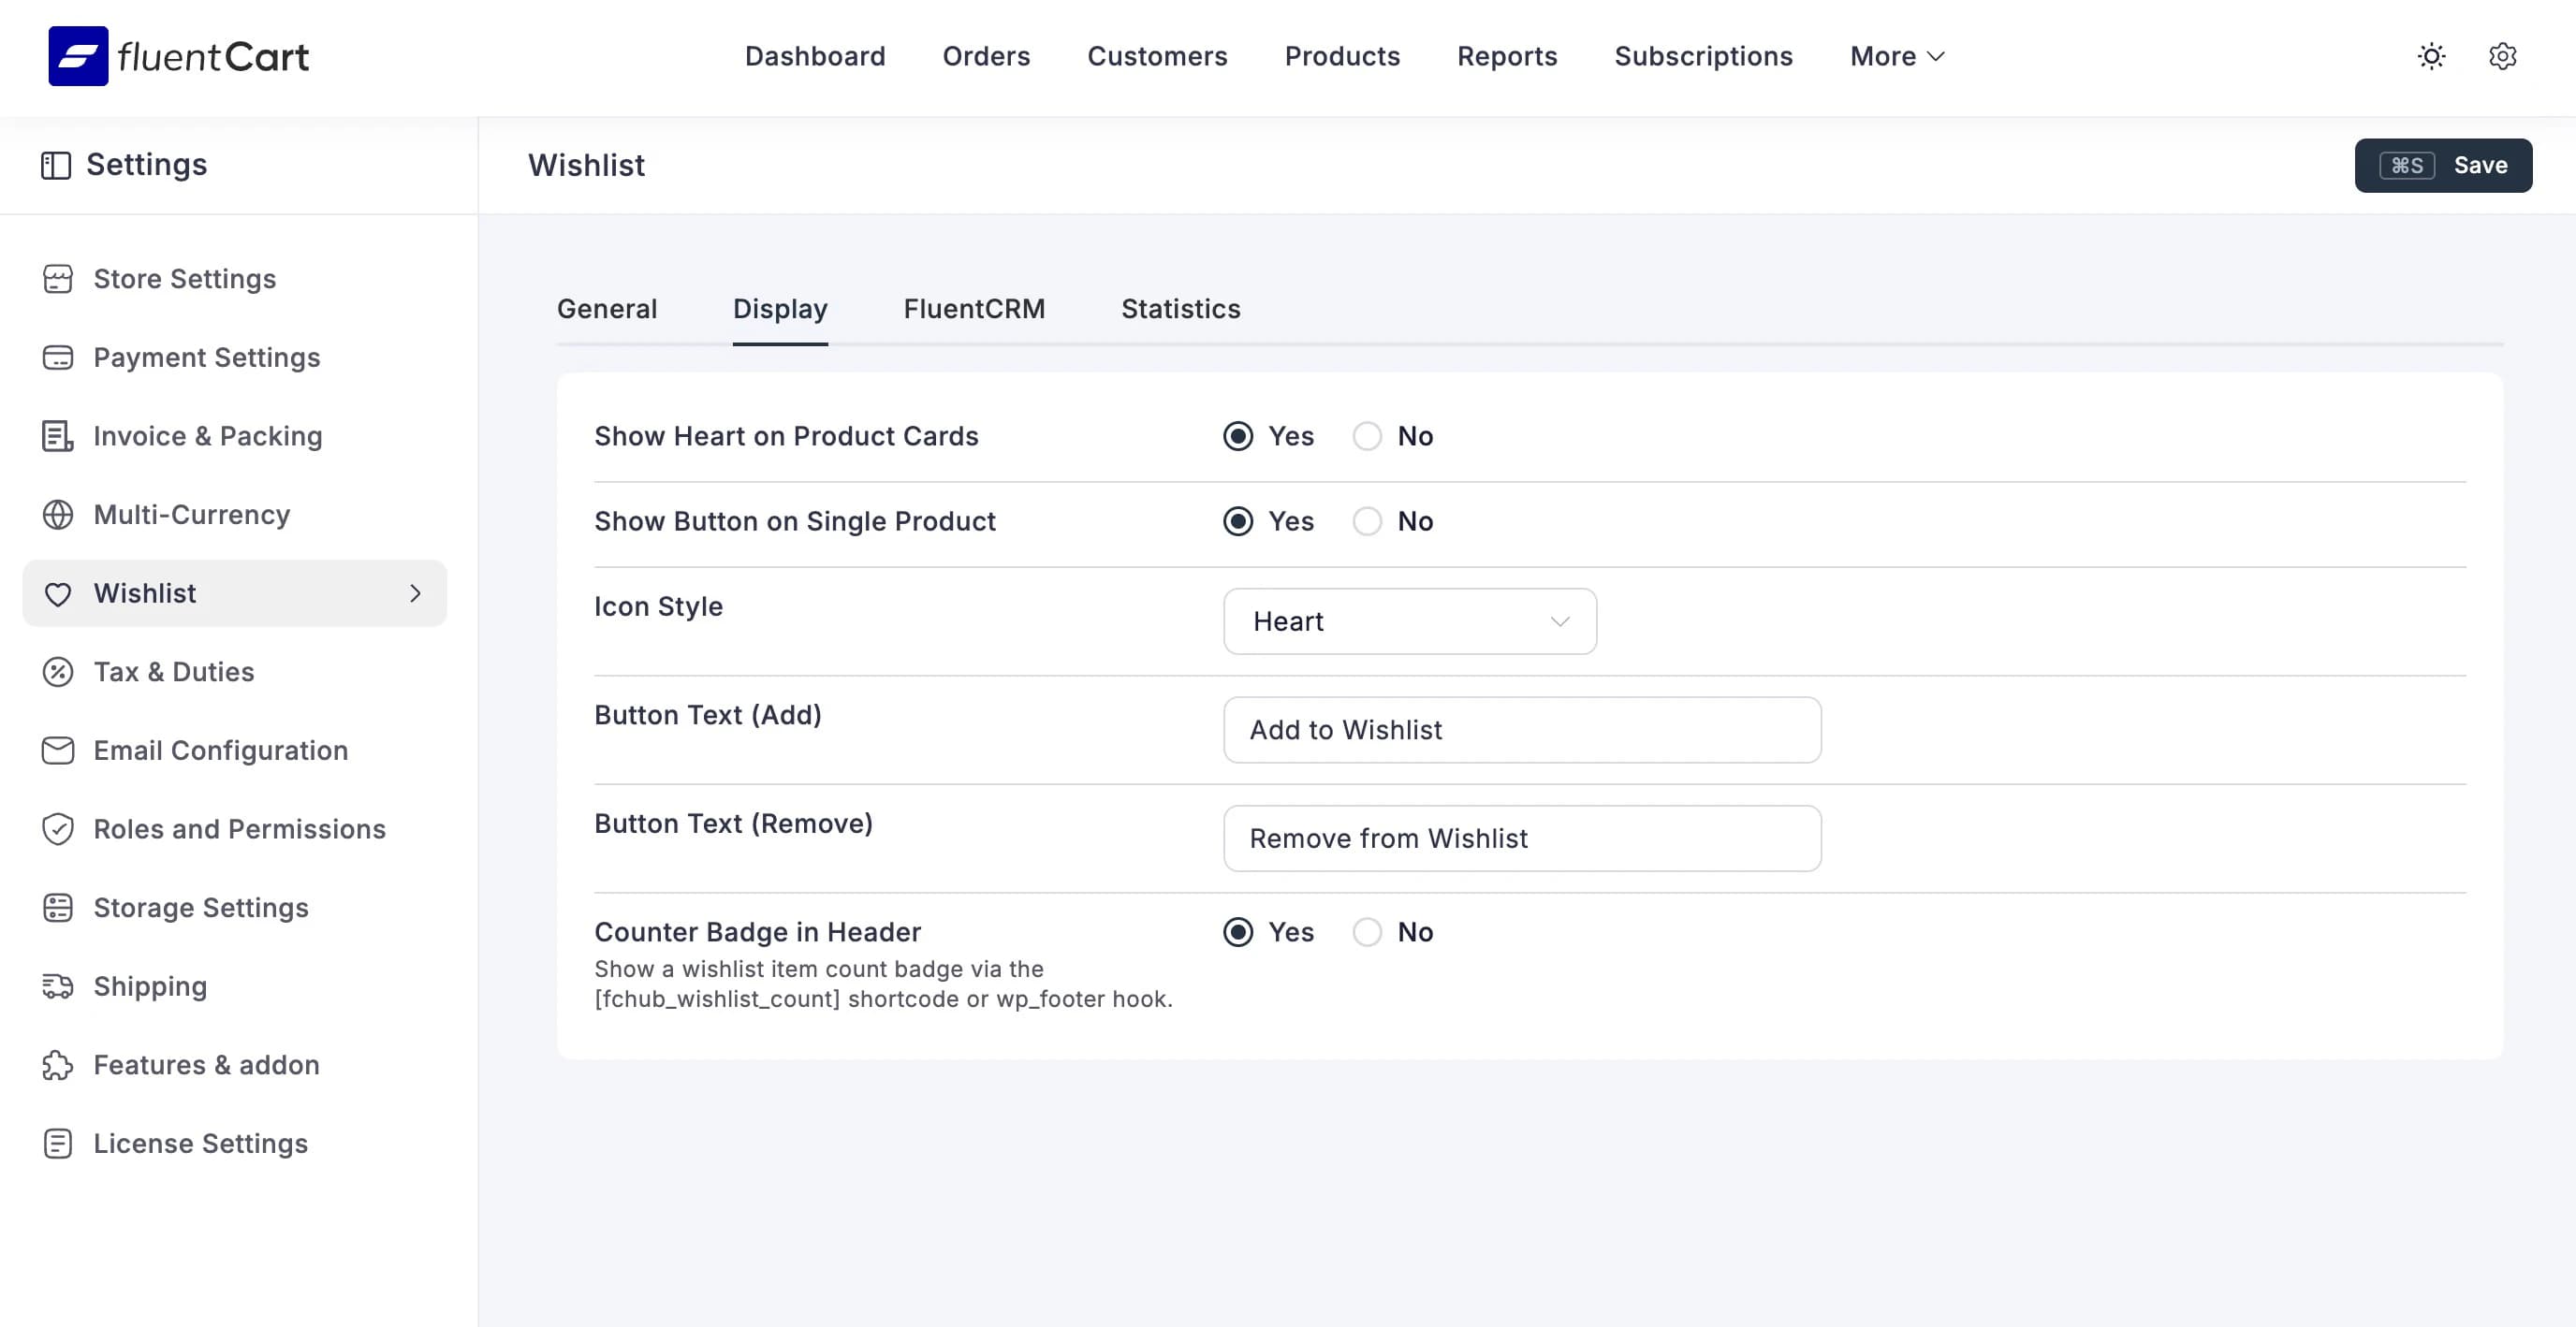The image size is (2576, 1327).
Task: Expand the More navigation menu
Action: click(x=1896, y=56)
